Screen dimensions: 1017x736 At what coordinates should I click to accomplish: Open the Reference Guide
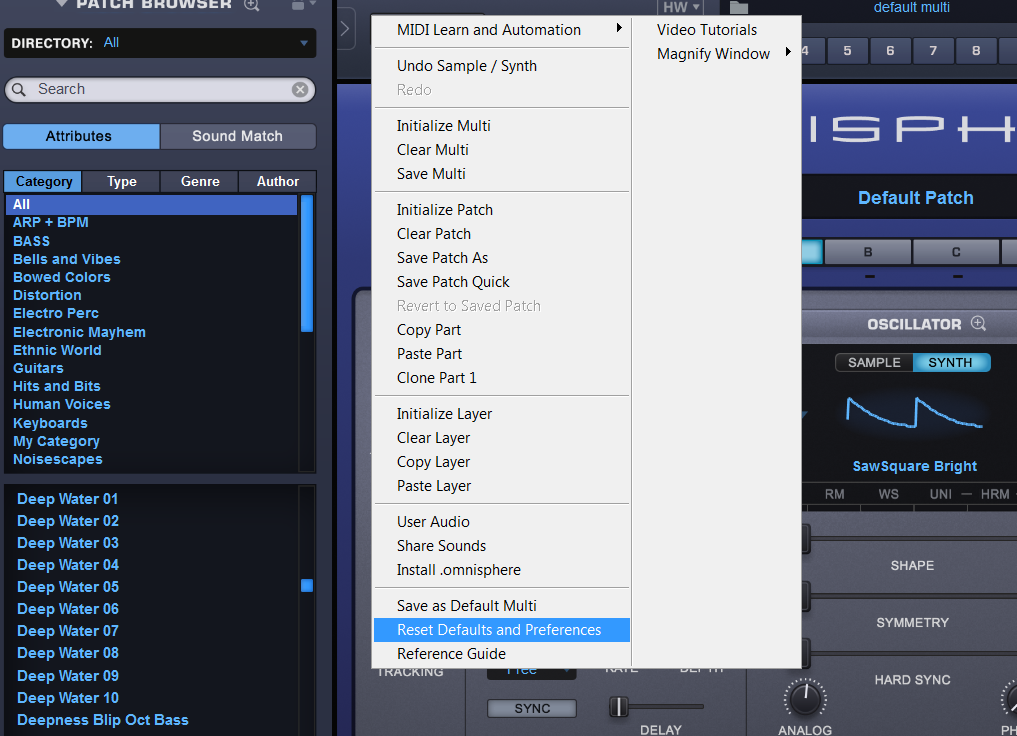point(502,654)
